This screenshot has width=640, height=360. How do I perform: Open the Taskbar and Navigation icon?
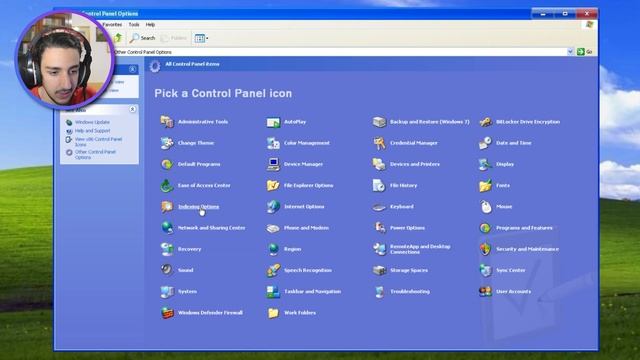click(273, 291)
